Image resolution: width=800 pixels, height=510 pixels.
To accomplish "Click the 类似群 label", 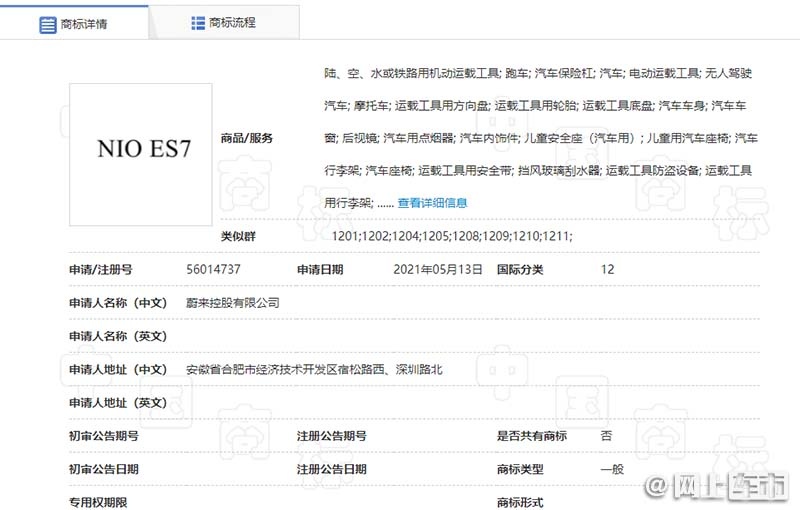I will (x=238, y=236).
